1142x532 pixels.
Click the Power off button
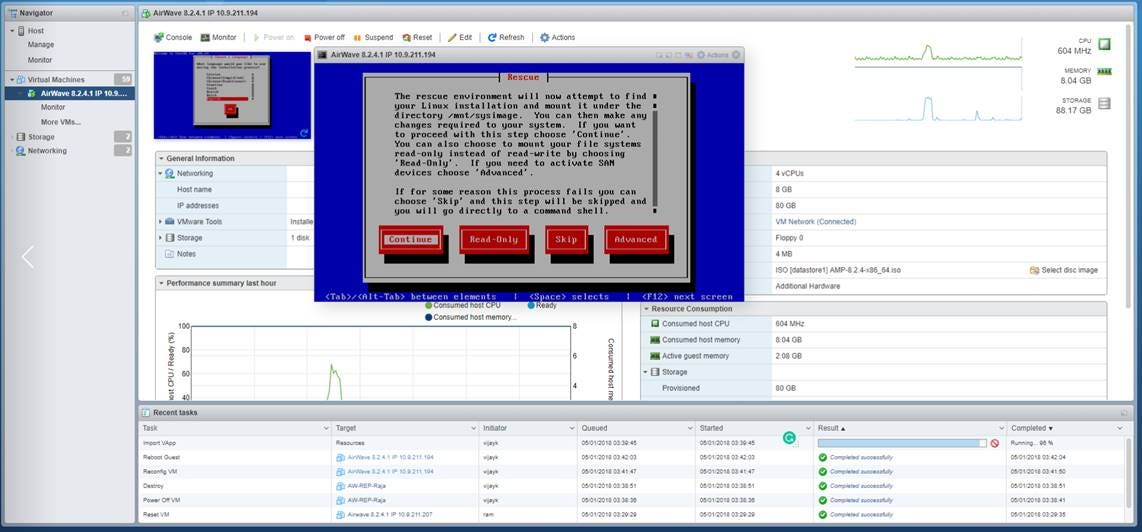[324, 37]
